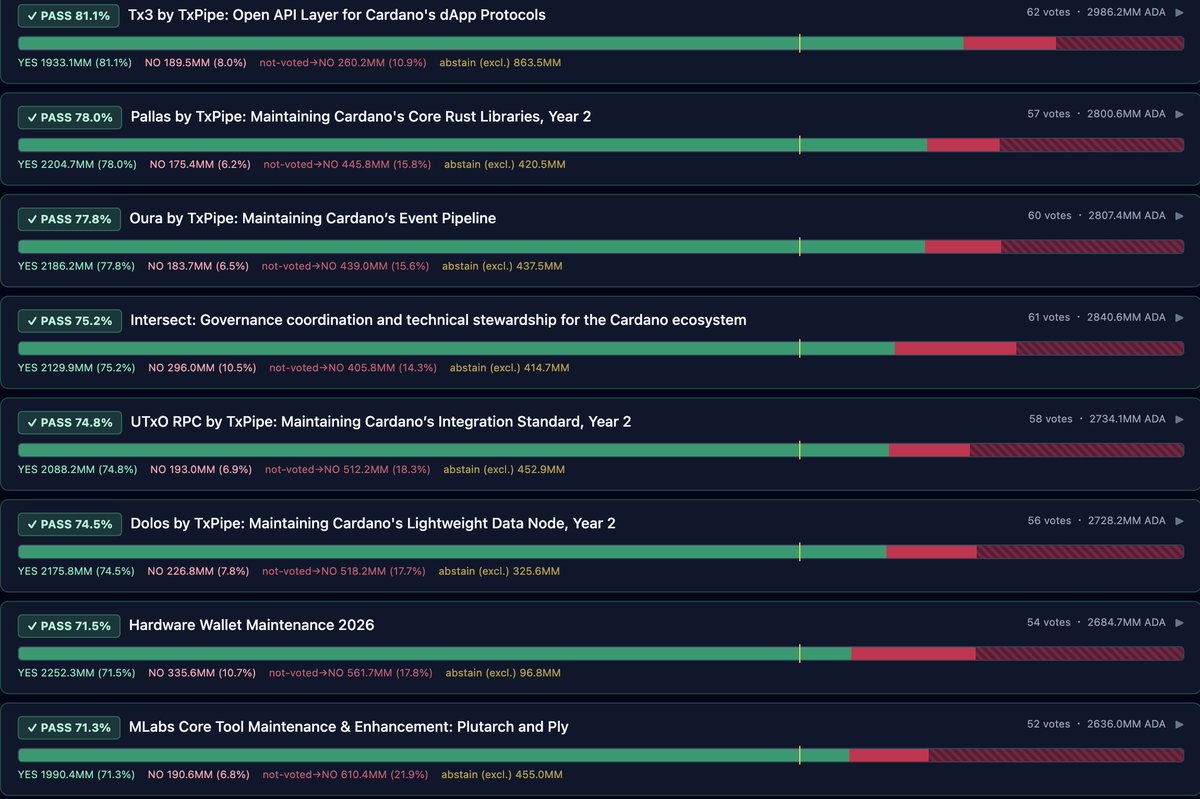Click 'abstain (excl.) 96.8MM' text
The image size is (1200, 799).
[503, 673]
